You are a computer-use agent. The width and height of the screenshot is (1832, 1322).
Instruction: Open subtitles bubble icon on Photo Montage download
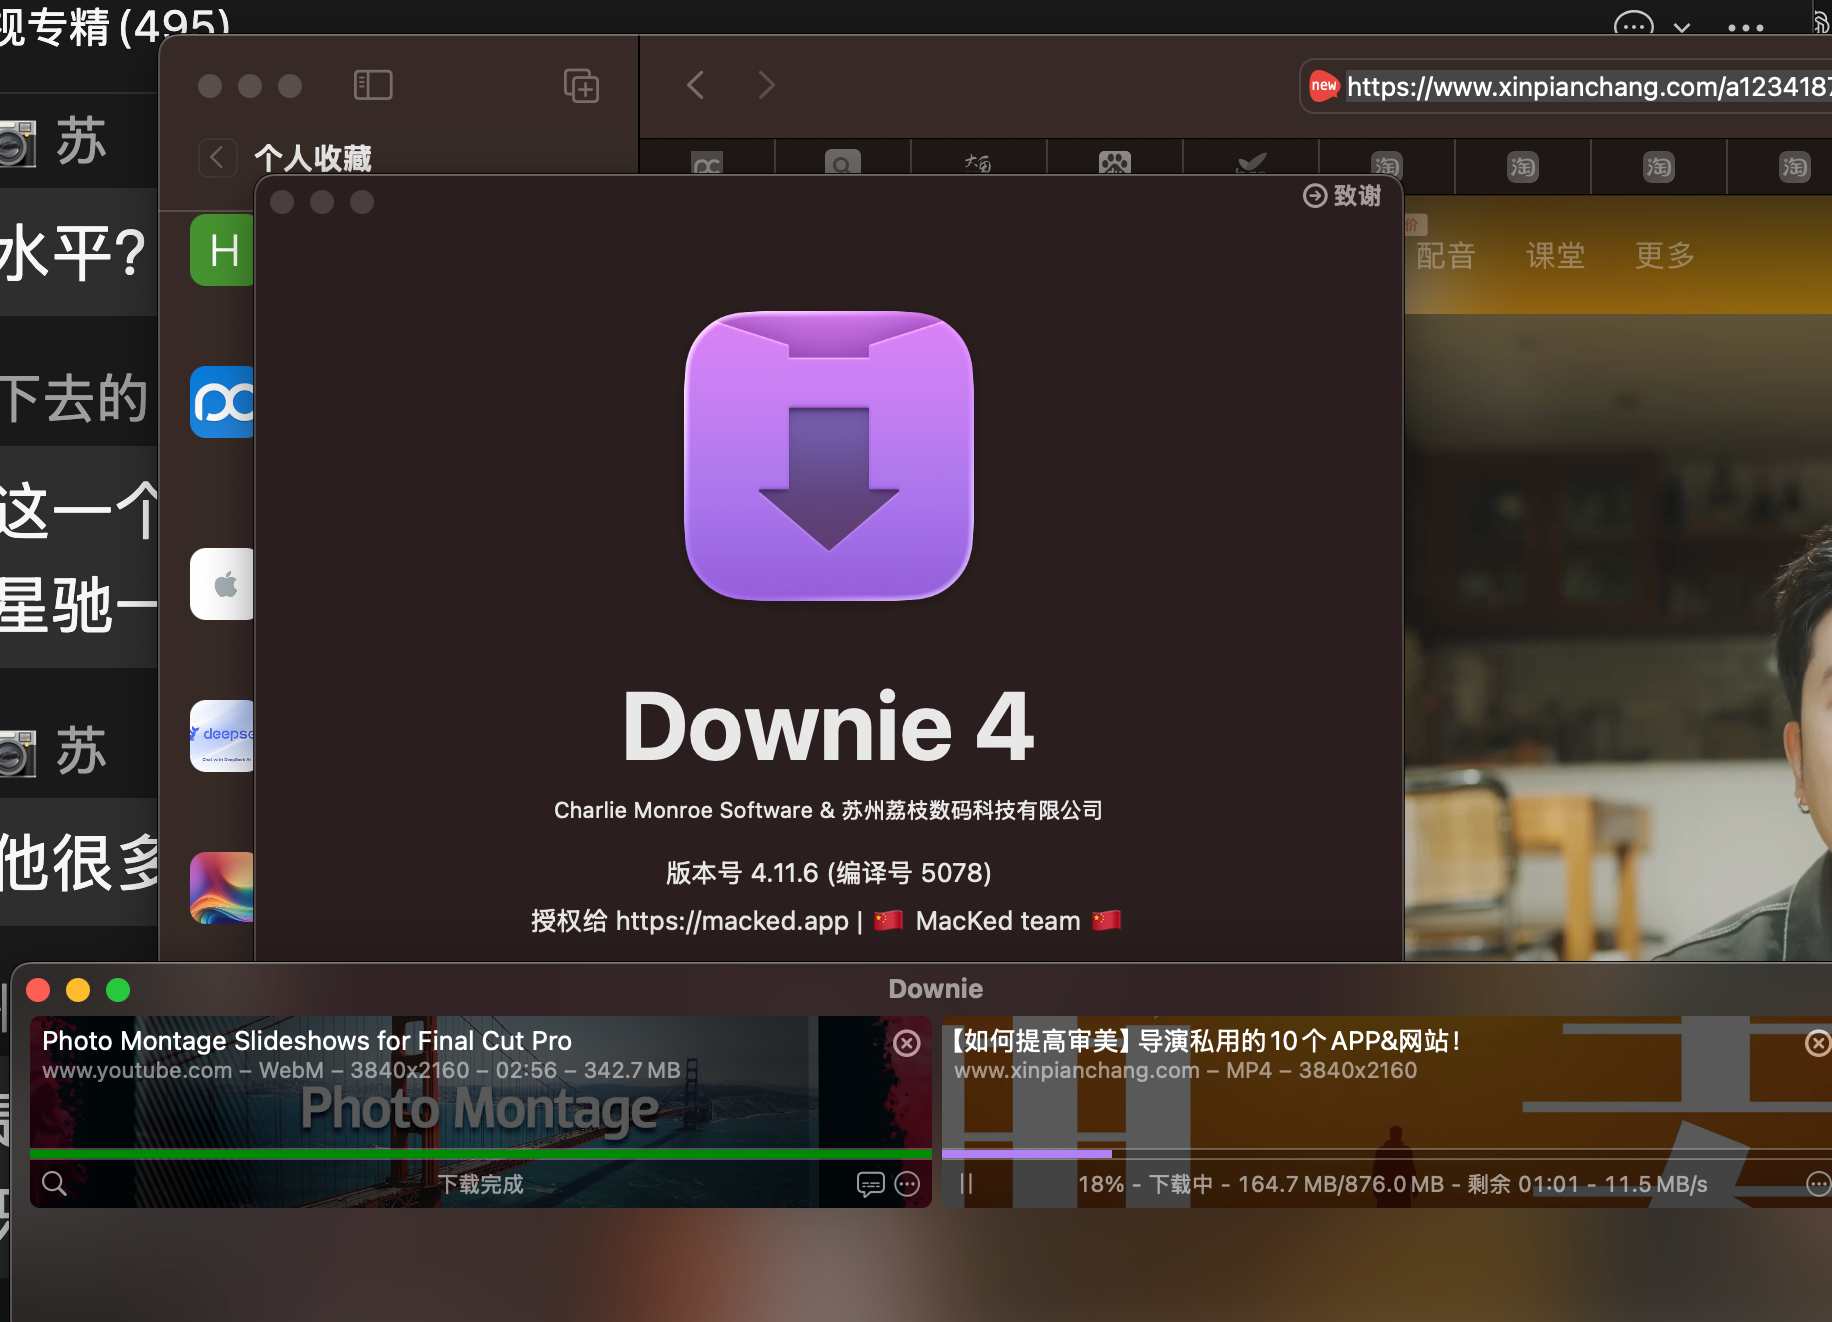click(870, 1184)
